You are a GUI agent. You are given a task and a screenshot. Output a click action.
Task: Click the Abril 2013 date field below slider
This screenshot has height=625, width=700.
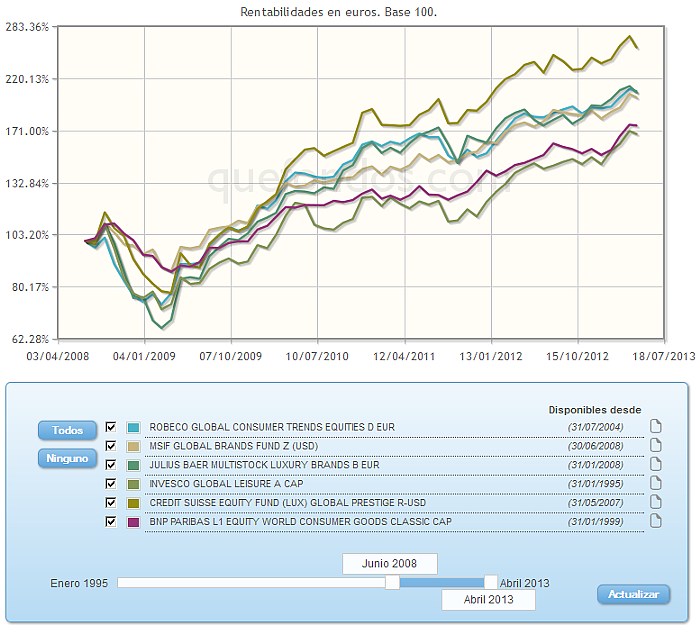point(488,600)
